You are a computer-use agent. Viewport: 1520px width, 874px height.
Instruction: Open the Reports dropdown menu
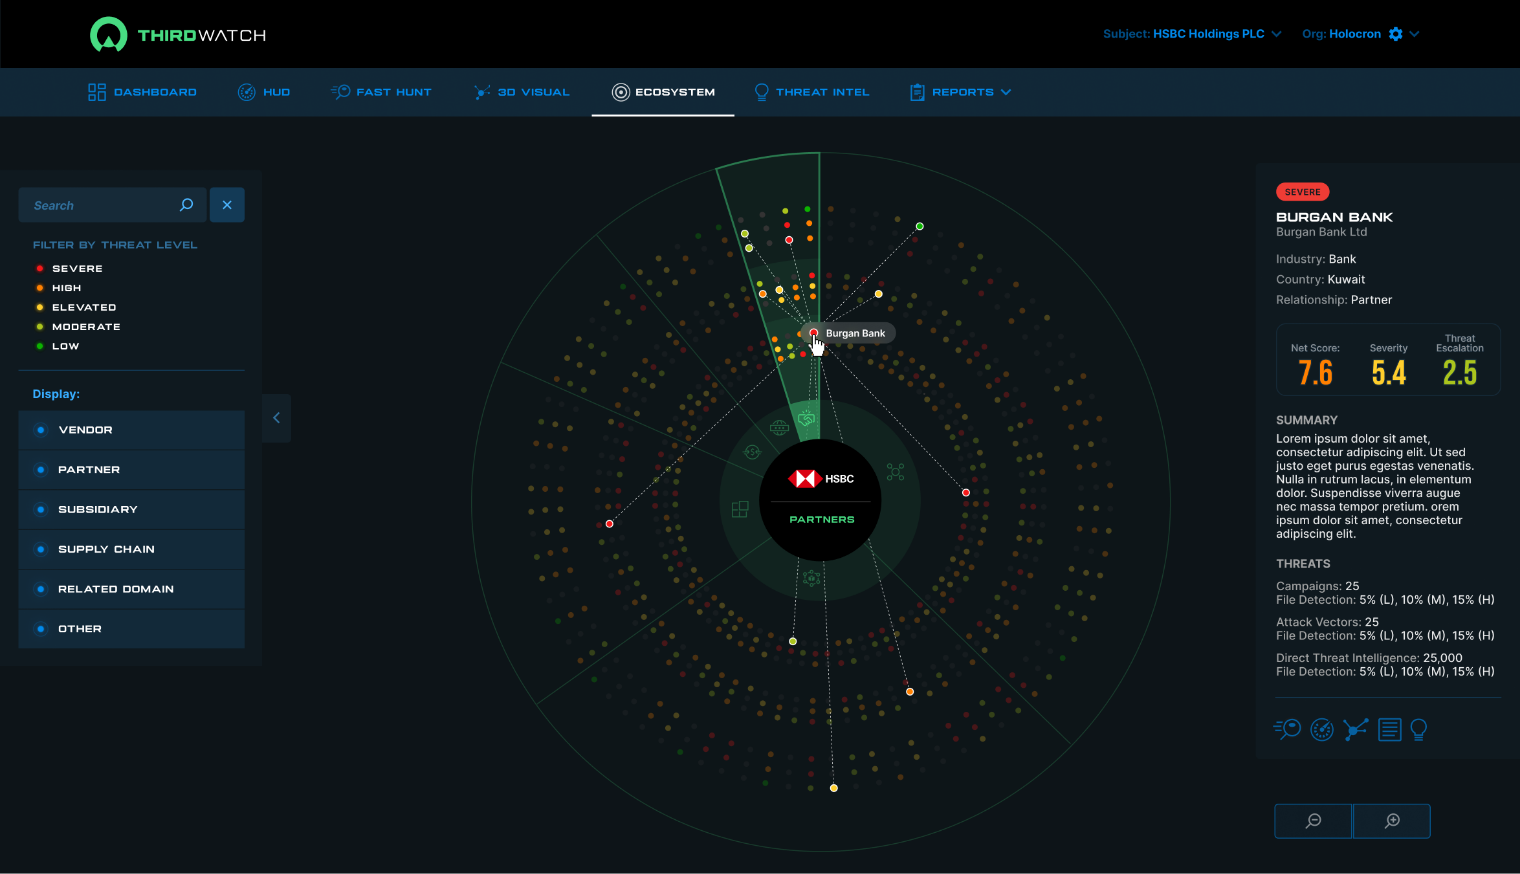point(960,92)
